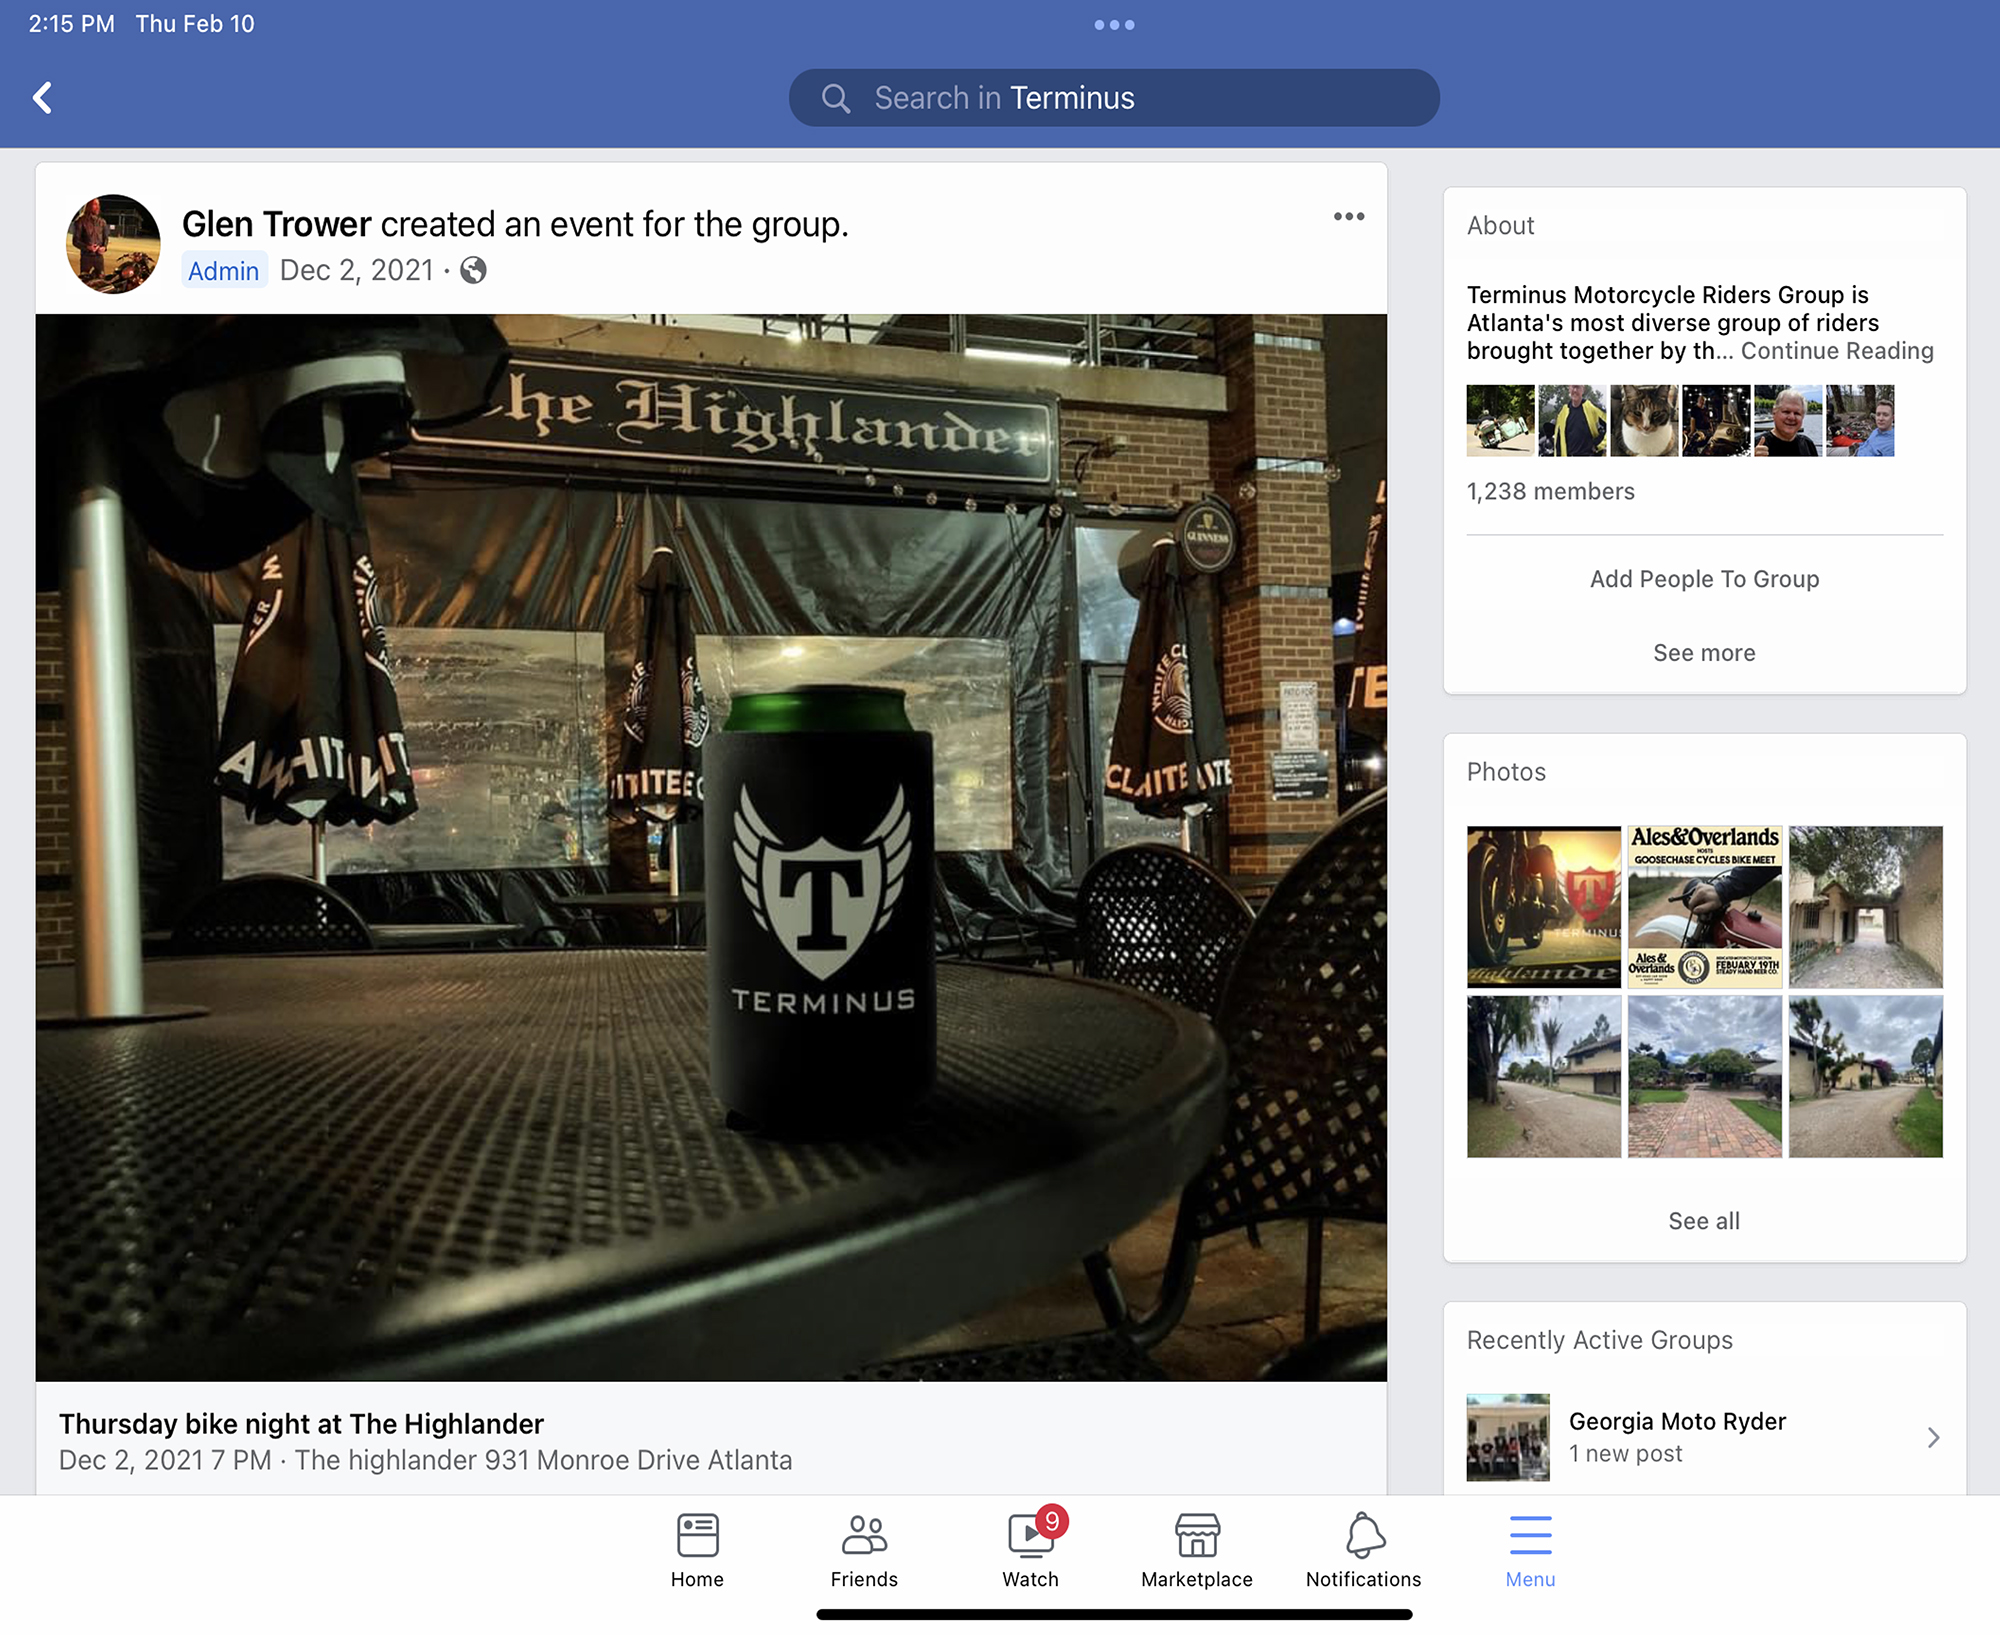The image size is (2000, 1635).
Task: Go to the Home tab
Action: [x=697, y=1549]
